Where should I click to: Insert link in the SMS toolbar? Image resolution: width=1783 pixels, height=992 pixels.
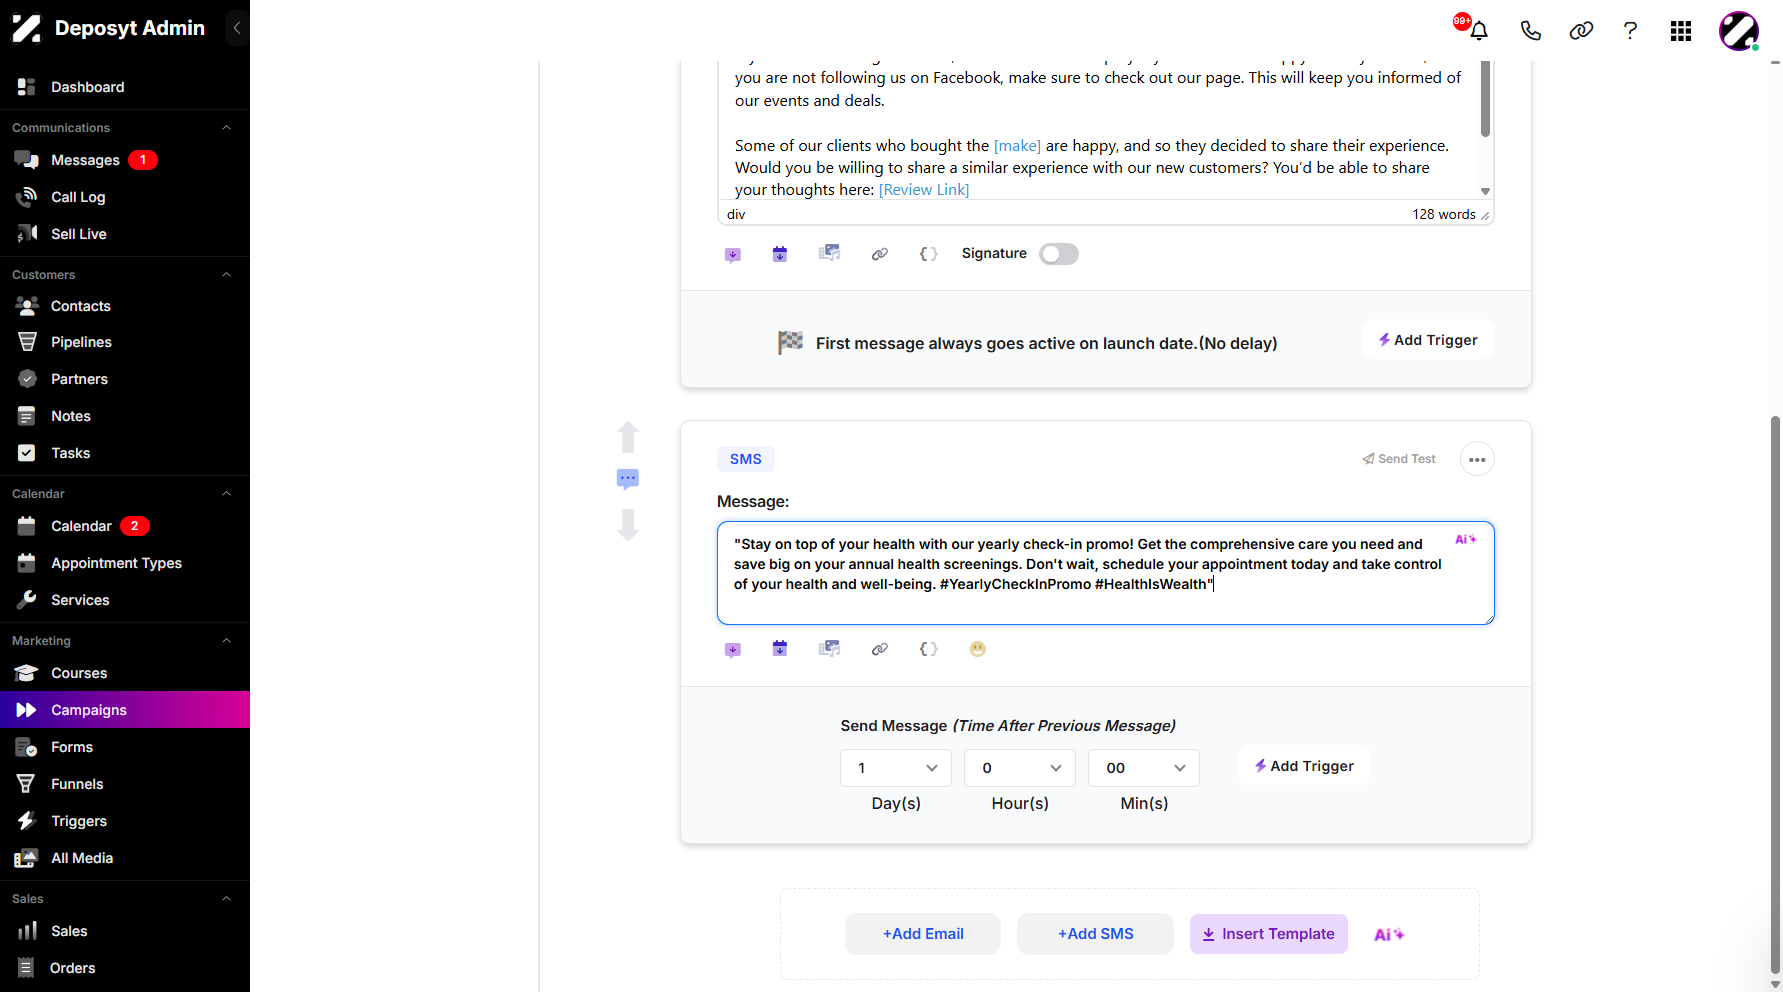[880, 649]
